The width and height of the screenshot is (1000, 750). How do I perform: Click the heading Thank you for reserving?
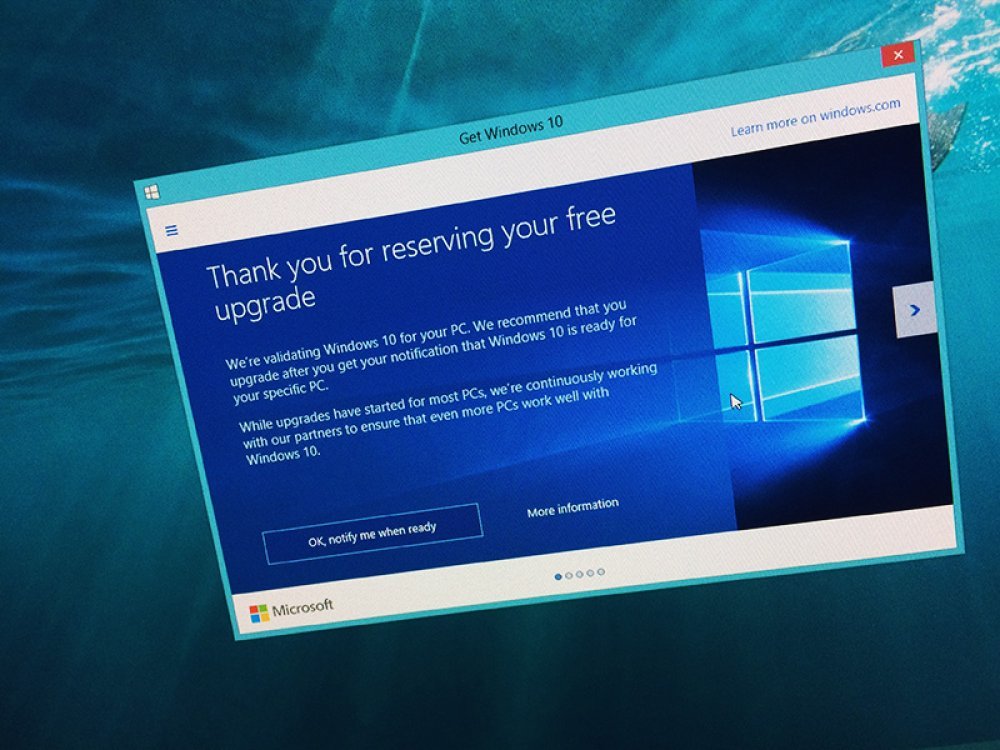411,262
